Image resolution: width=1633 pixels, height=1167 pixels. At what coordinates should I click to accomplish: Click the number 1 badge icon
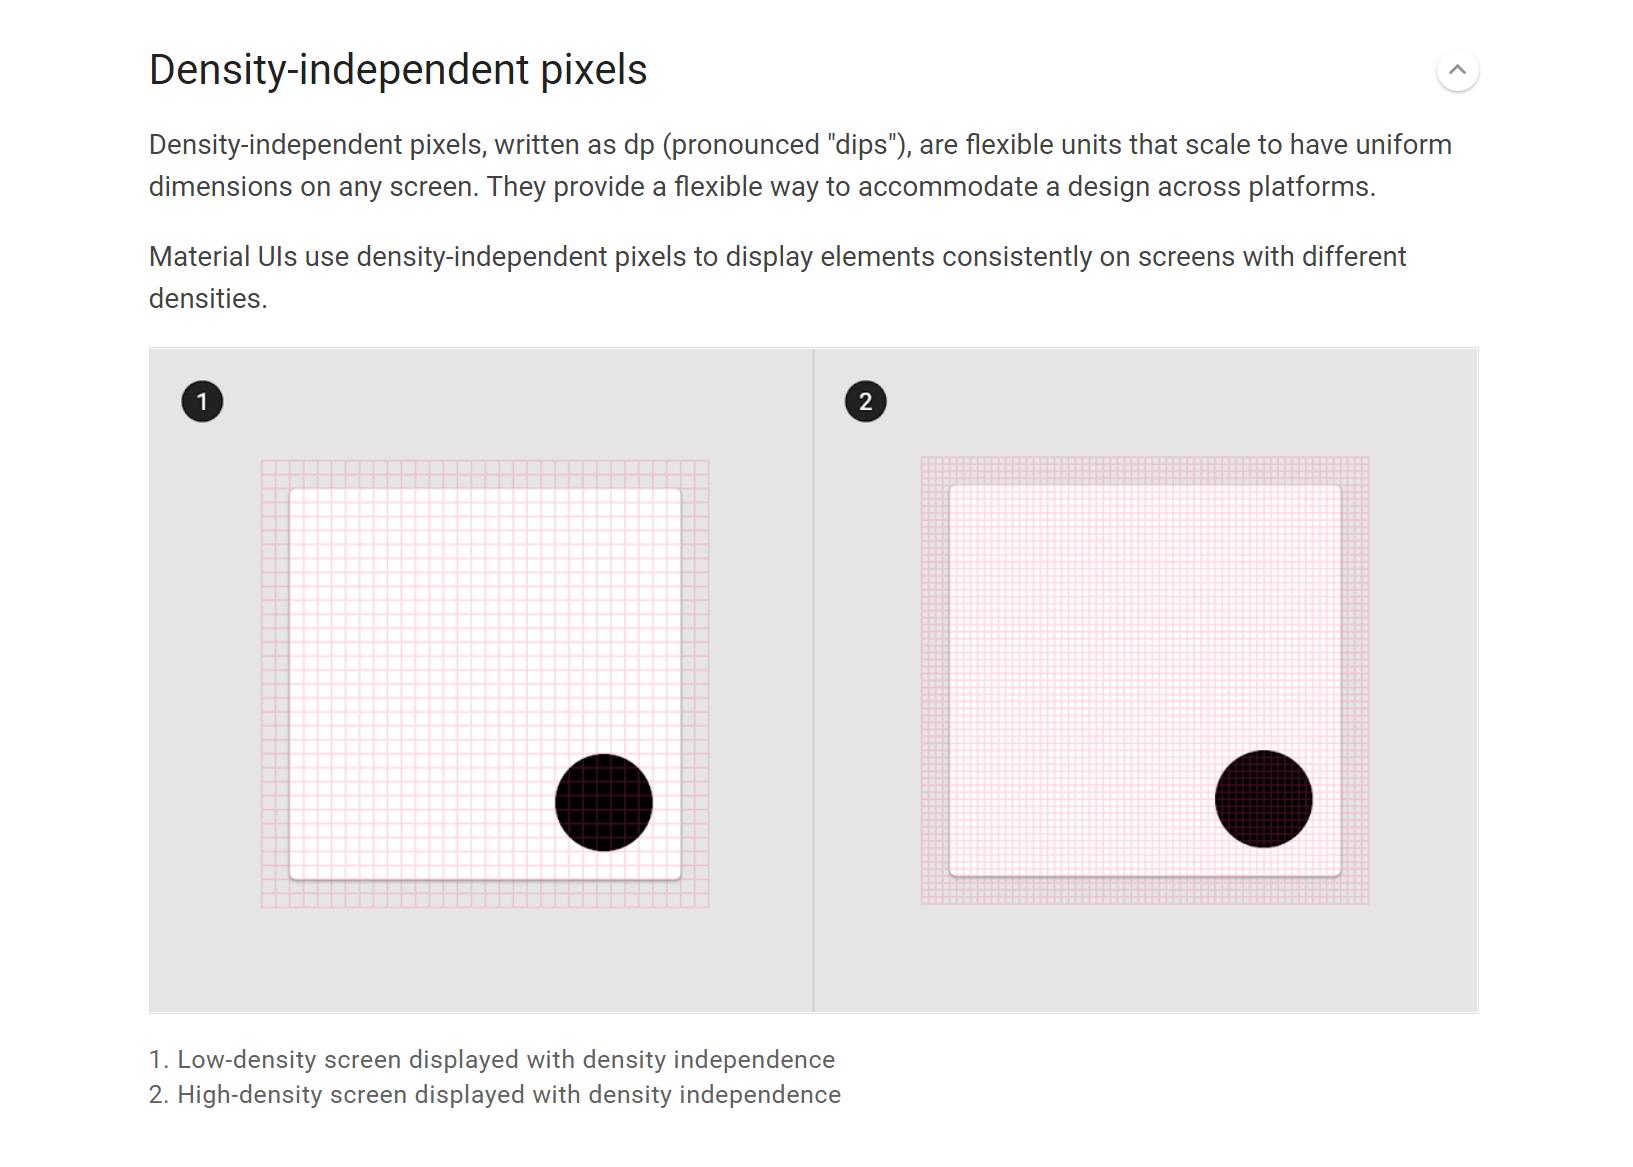[x=202, y=402]
